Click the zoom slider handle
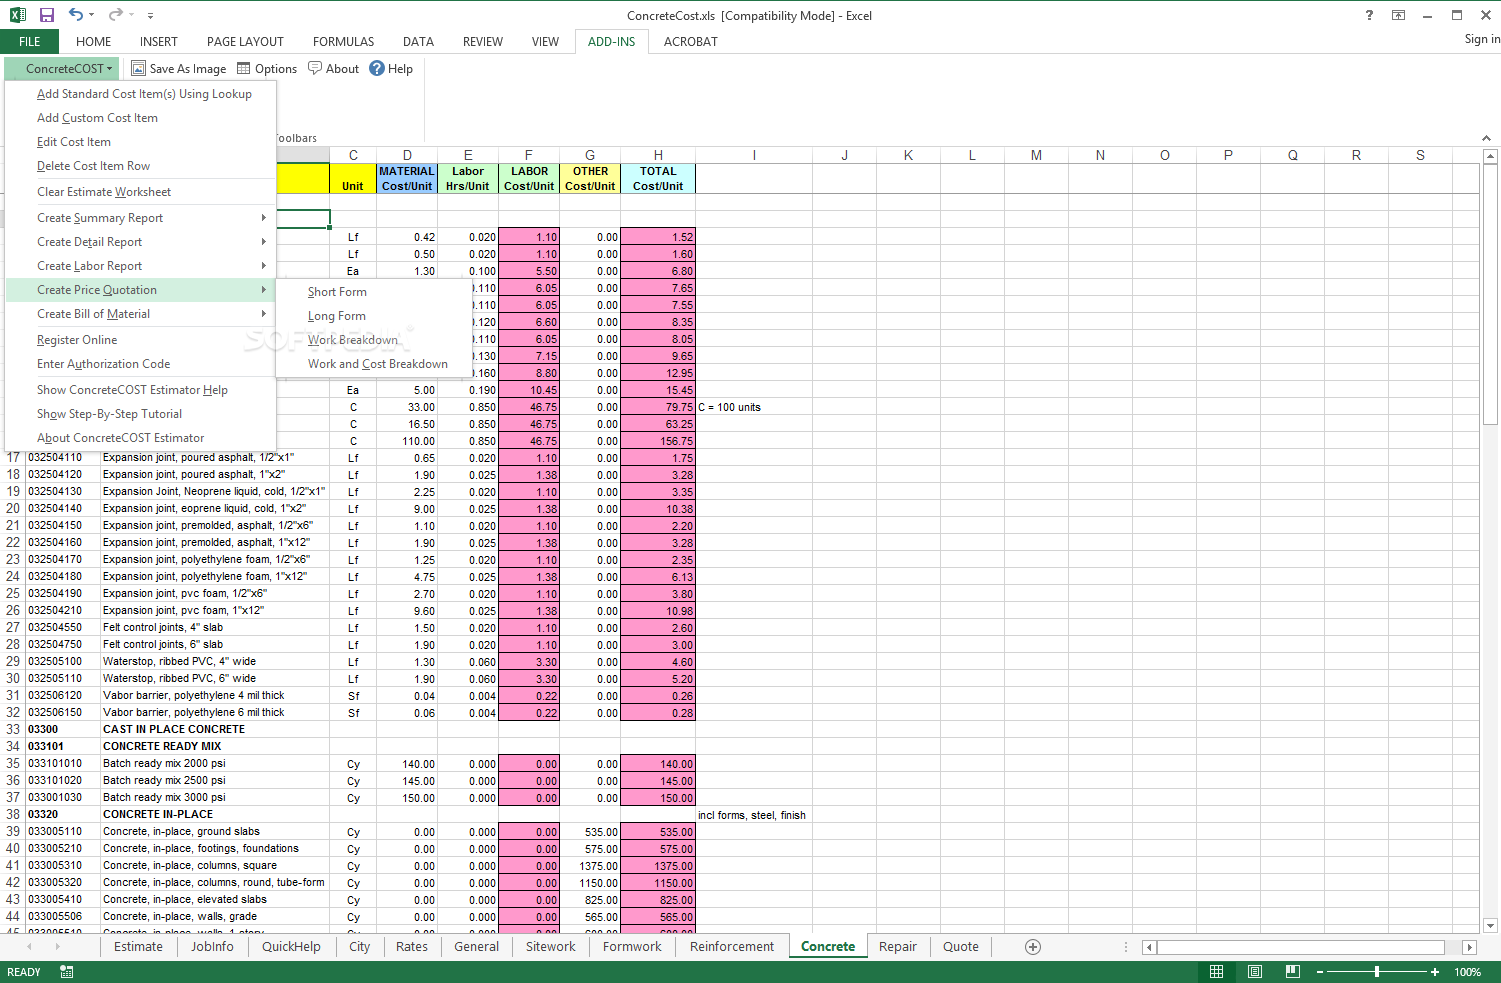The width and height of the screenshot is (1501, 983). [x=1377, y=972]
